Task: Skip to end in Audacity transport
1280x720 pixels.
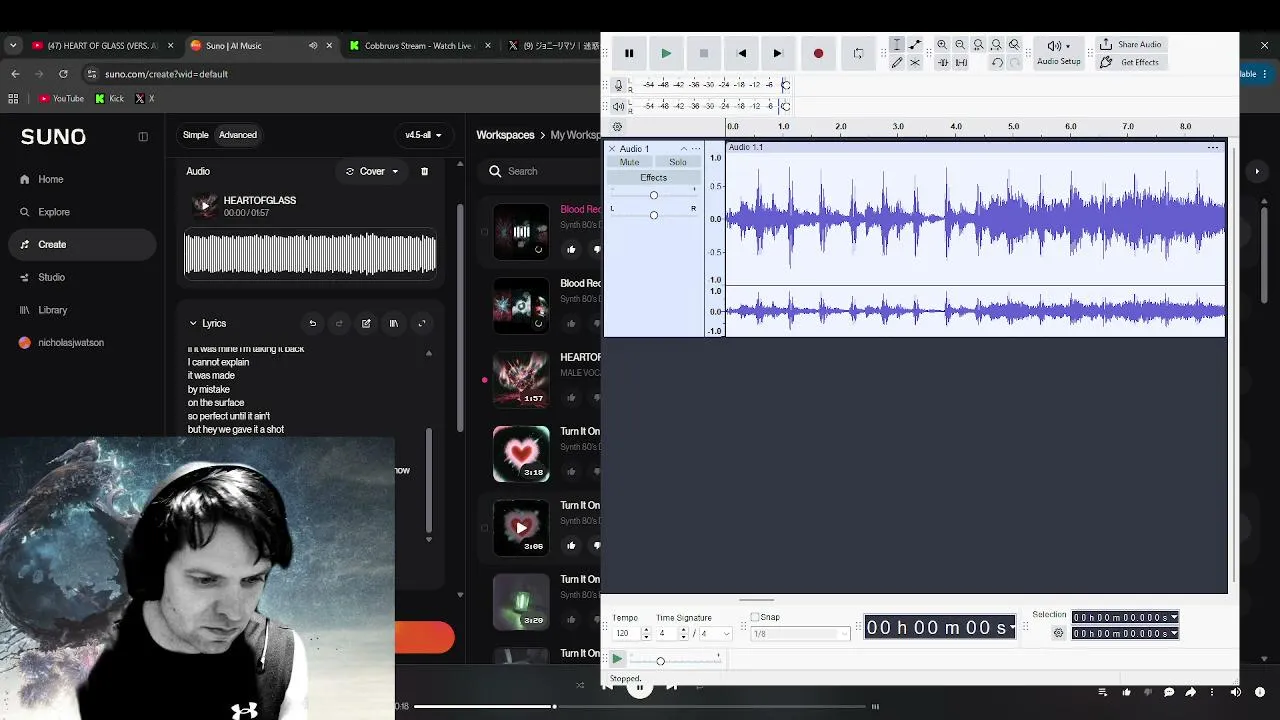Action: [x=778, y=53]
